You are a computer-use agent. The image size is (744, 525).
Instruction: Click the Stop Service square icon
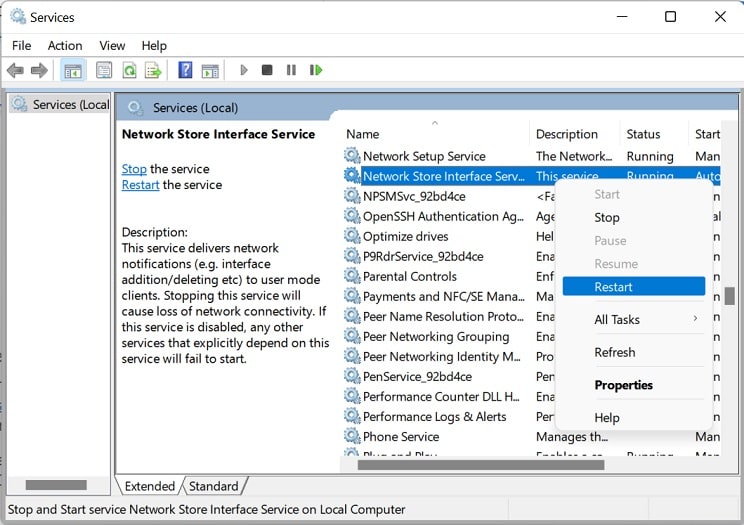267,70
